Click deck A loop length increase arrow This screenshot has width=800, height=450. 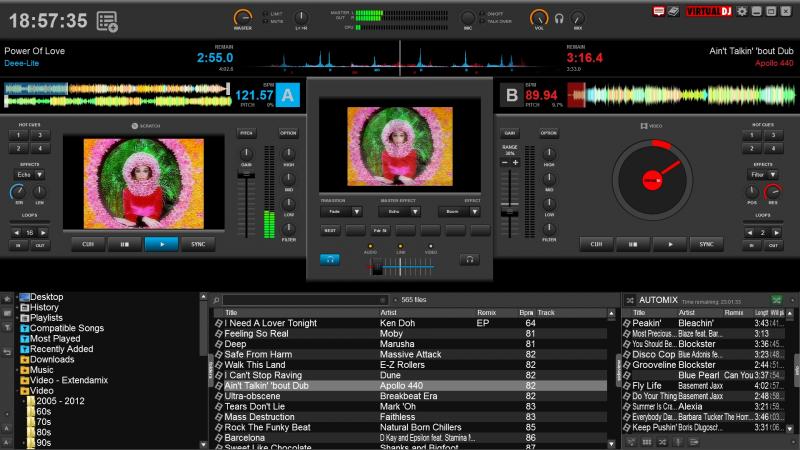[x=43, y=233]
